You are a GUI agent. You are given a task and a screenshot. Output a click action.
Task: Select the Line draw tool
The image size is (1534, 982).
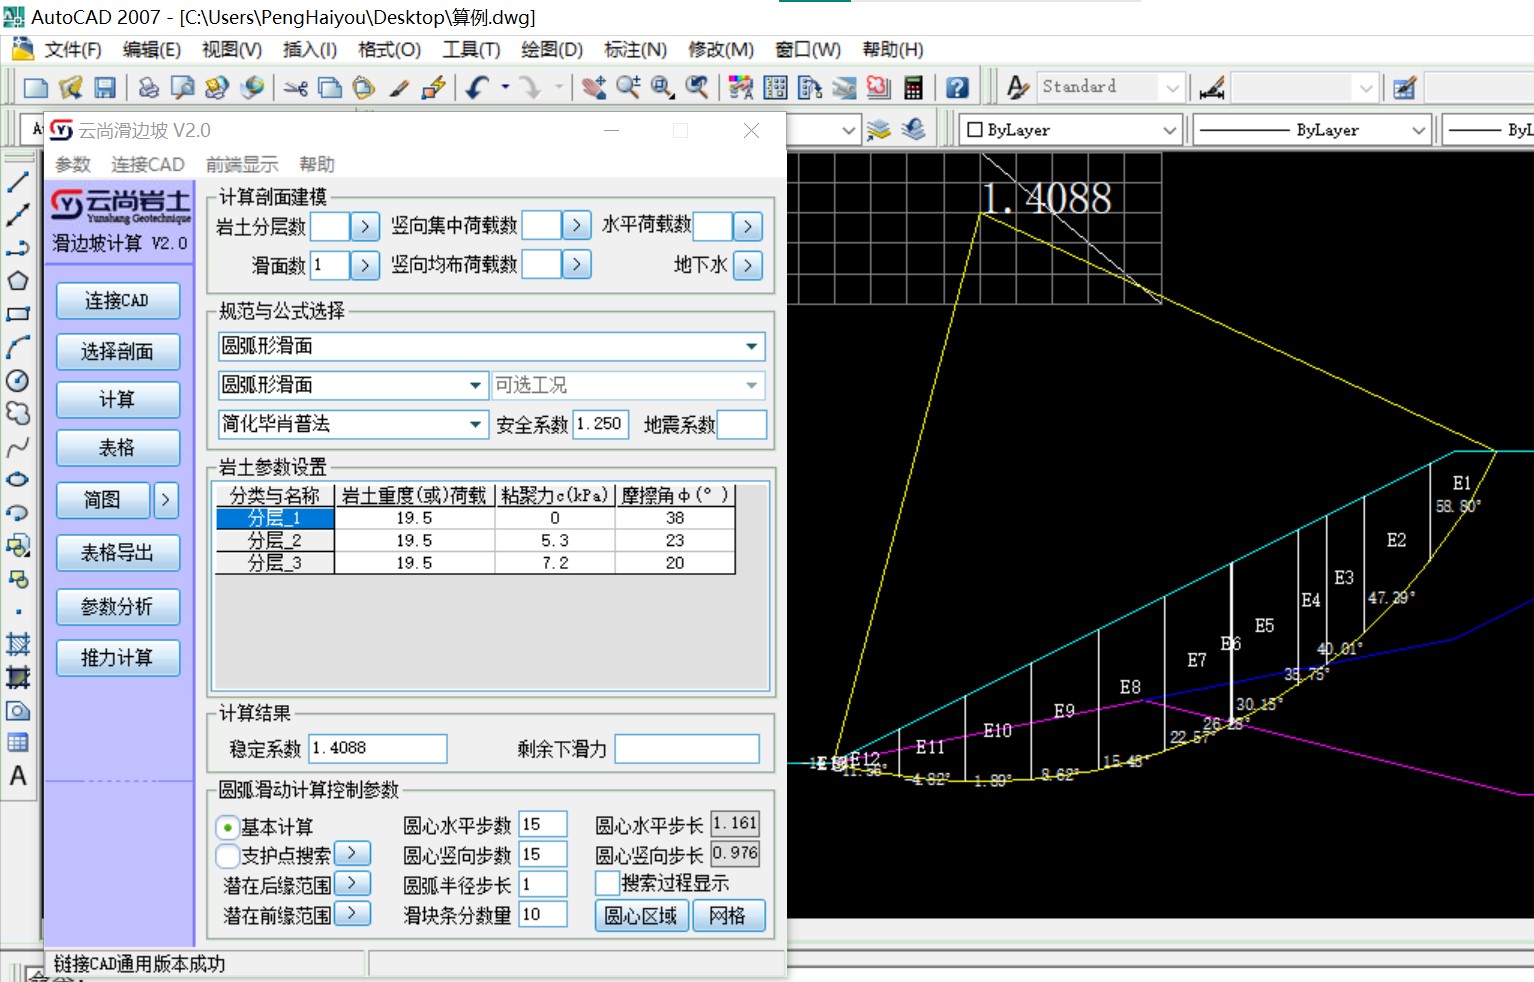coord(18,182)
